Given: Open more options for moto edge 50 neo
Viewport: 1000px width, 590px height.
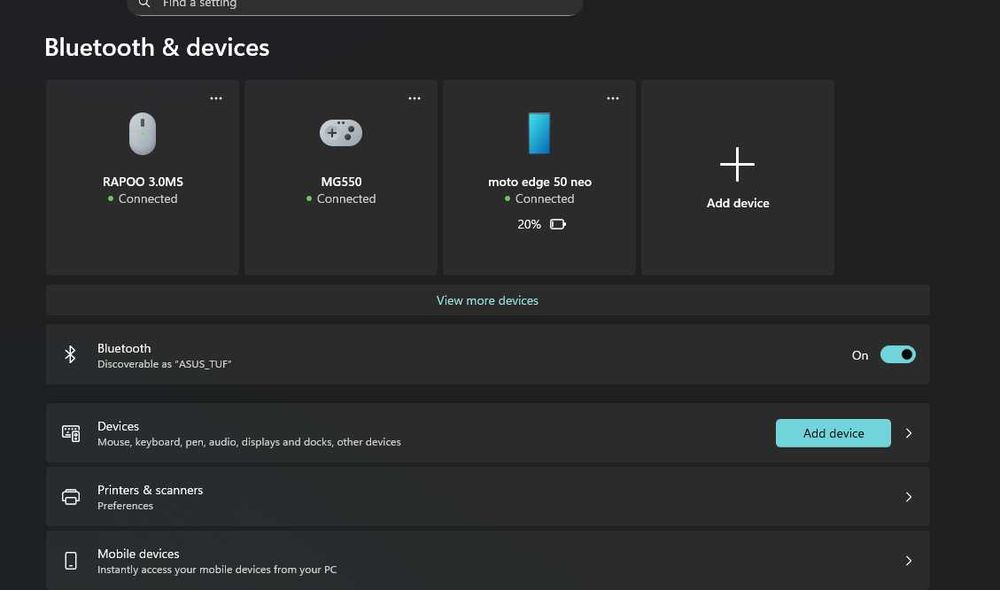Looking at the screenshot, I should pyautogui.click(x=613, y=98).
